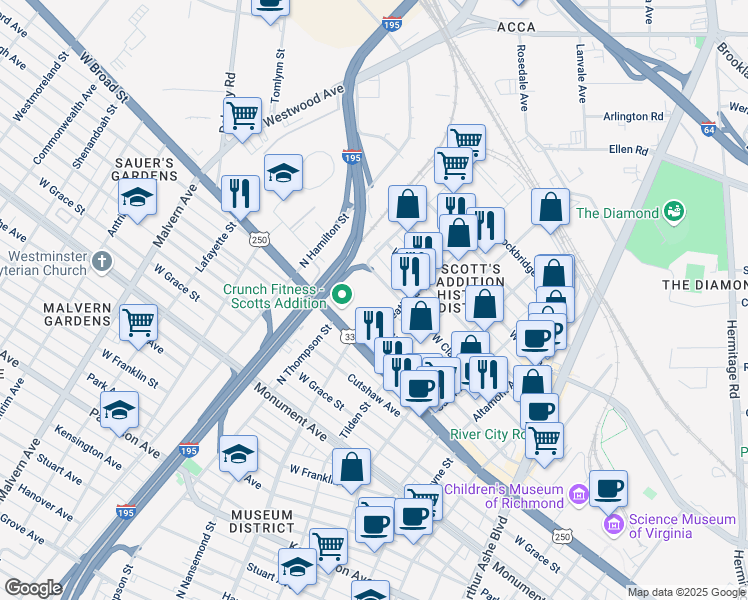Viewport: 748px width, 600px height.
Task: Select the MALVERN GARDENS label
Action: (77, 314)
